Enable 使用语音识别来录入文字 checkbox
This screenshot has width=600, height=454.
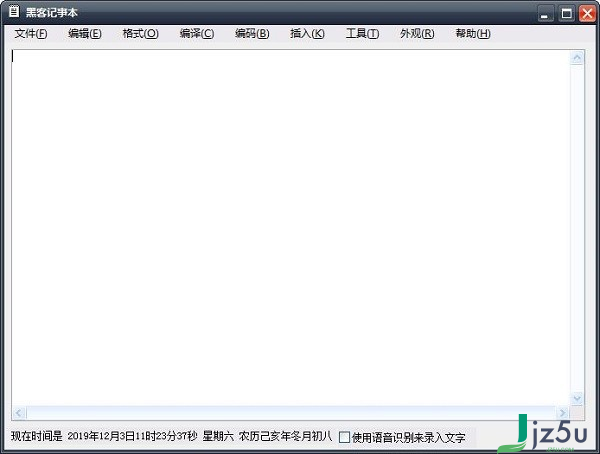click(344, 437)
